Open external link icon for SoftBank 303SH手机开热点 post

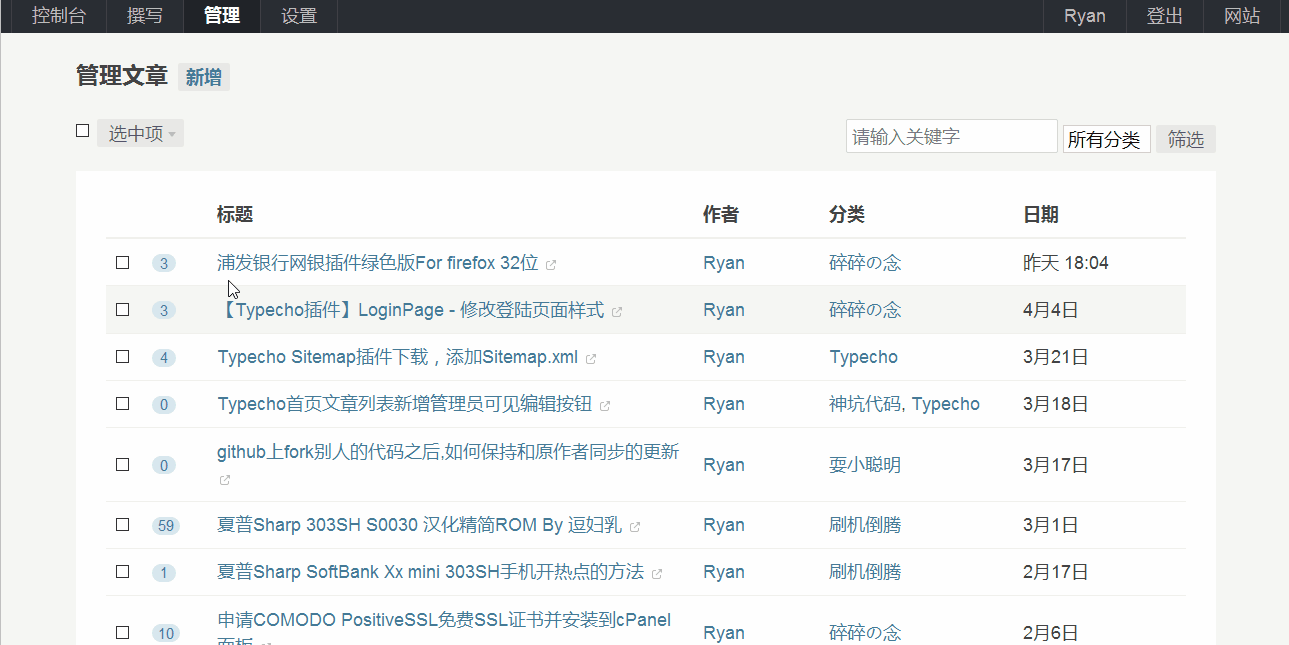pos(657,574)
